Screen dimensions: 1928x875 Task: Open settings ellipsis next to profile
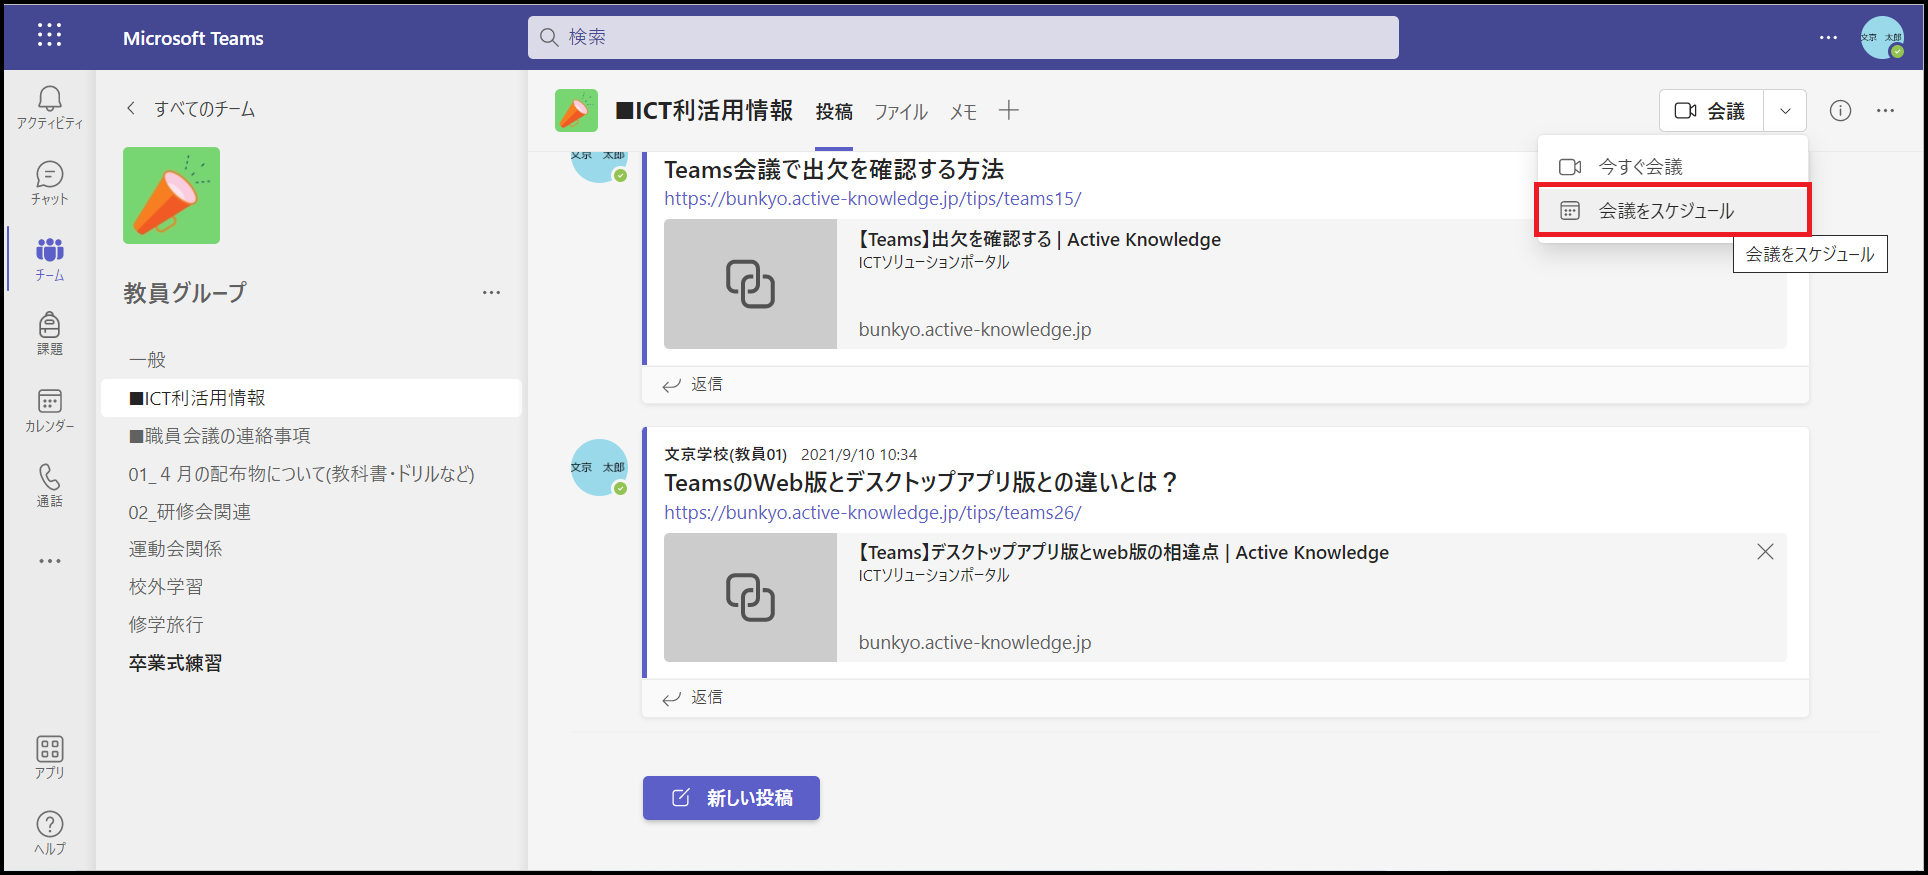tap(1828, 37)
